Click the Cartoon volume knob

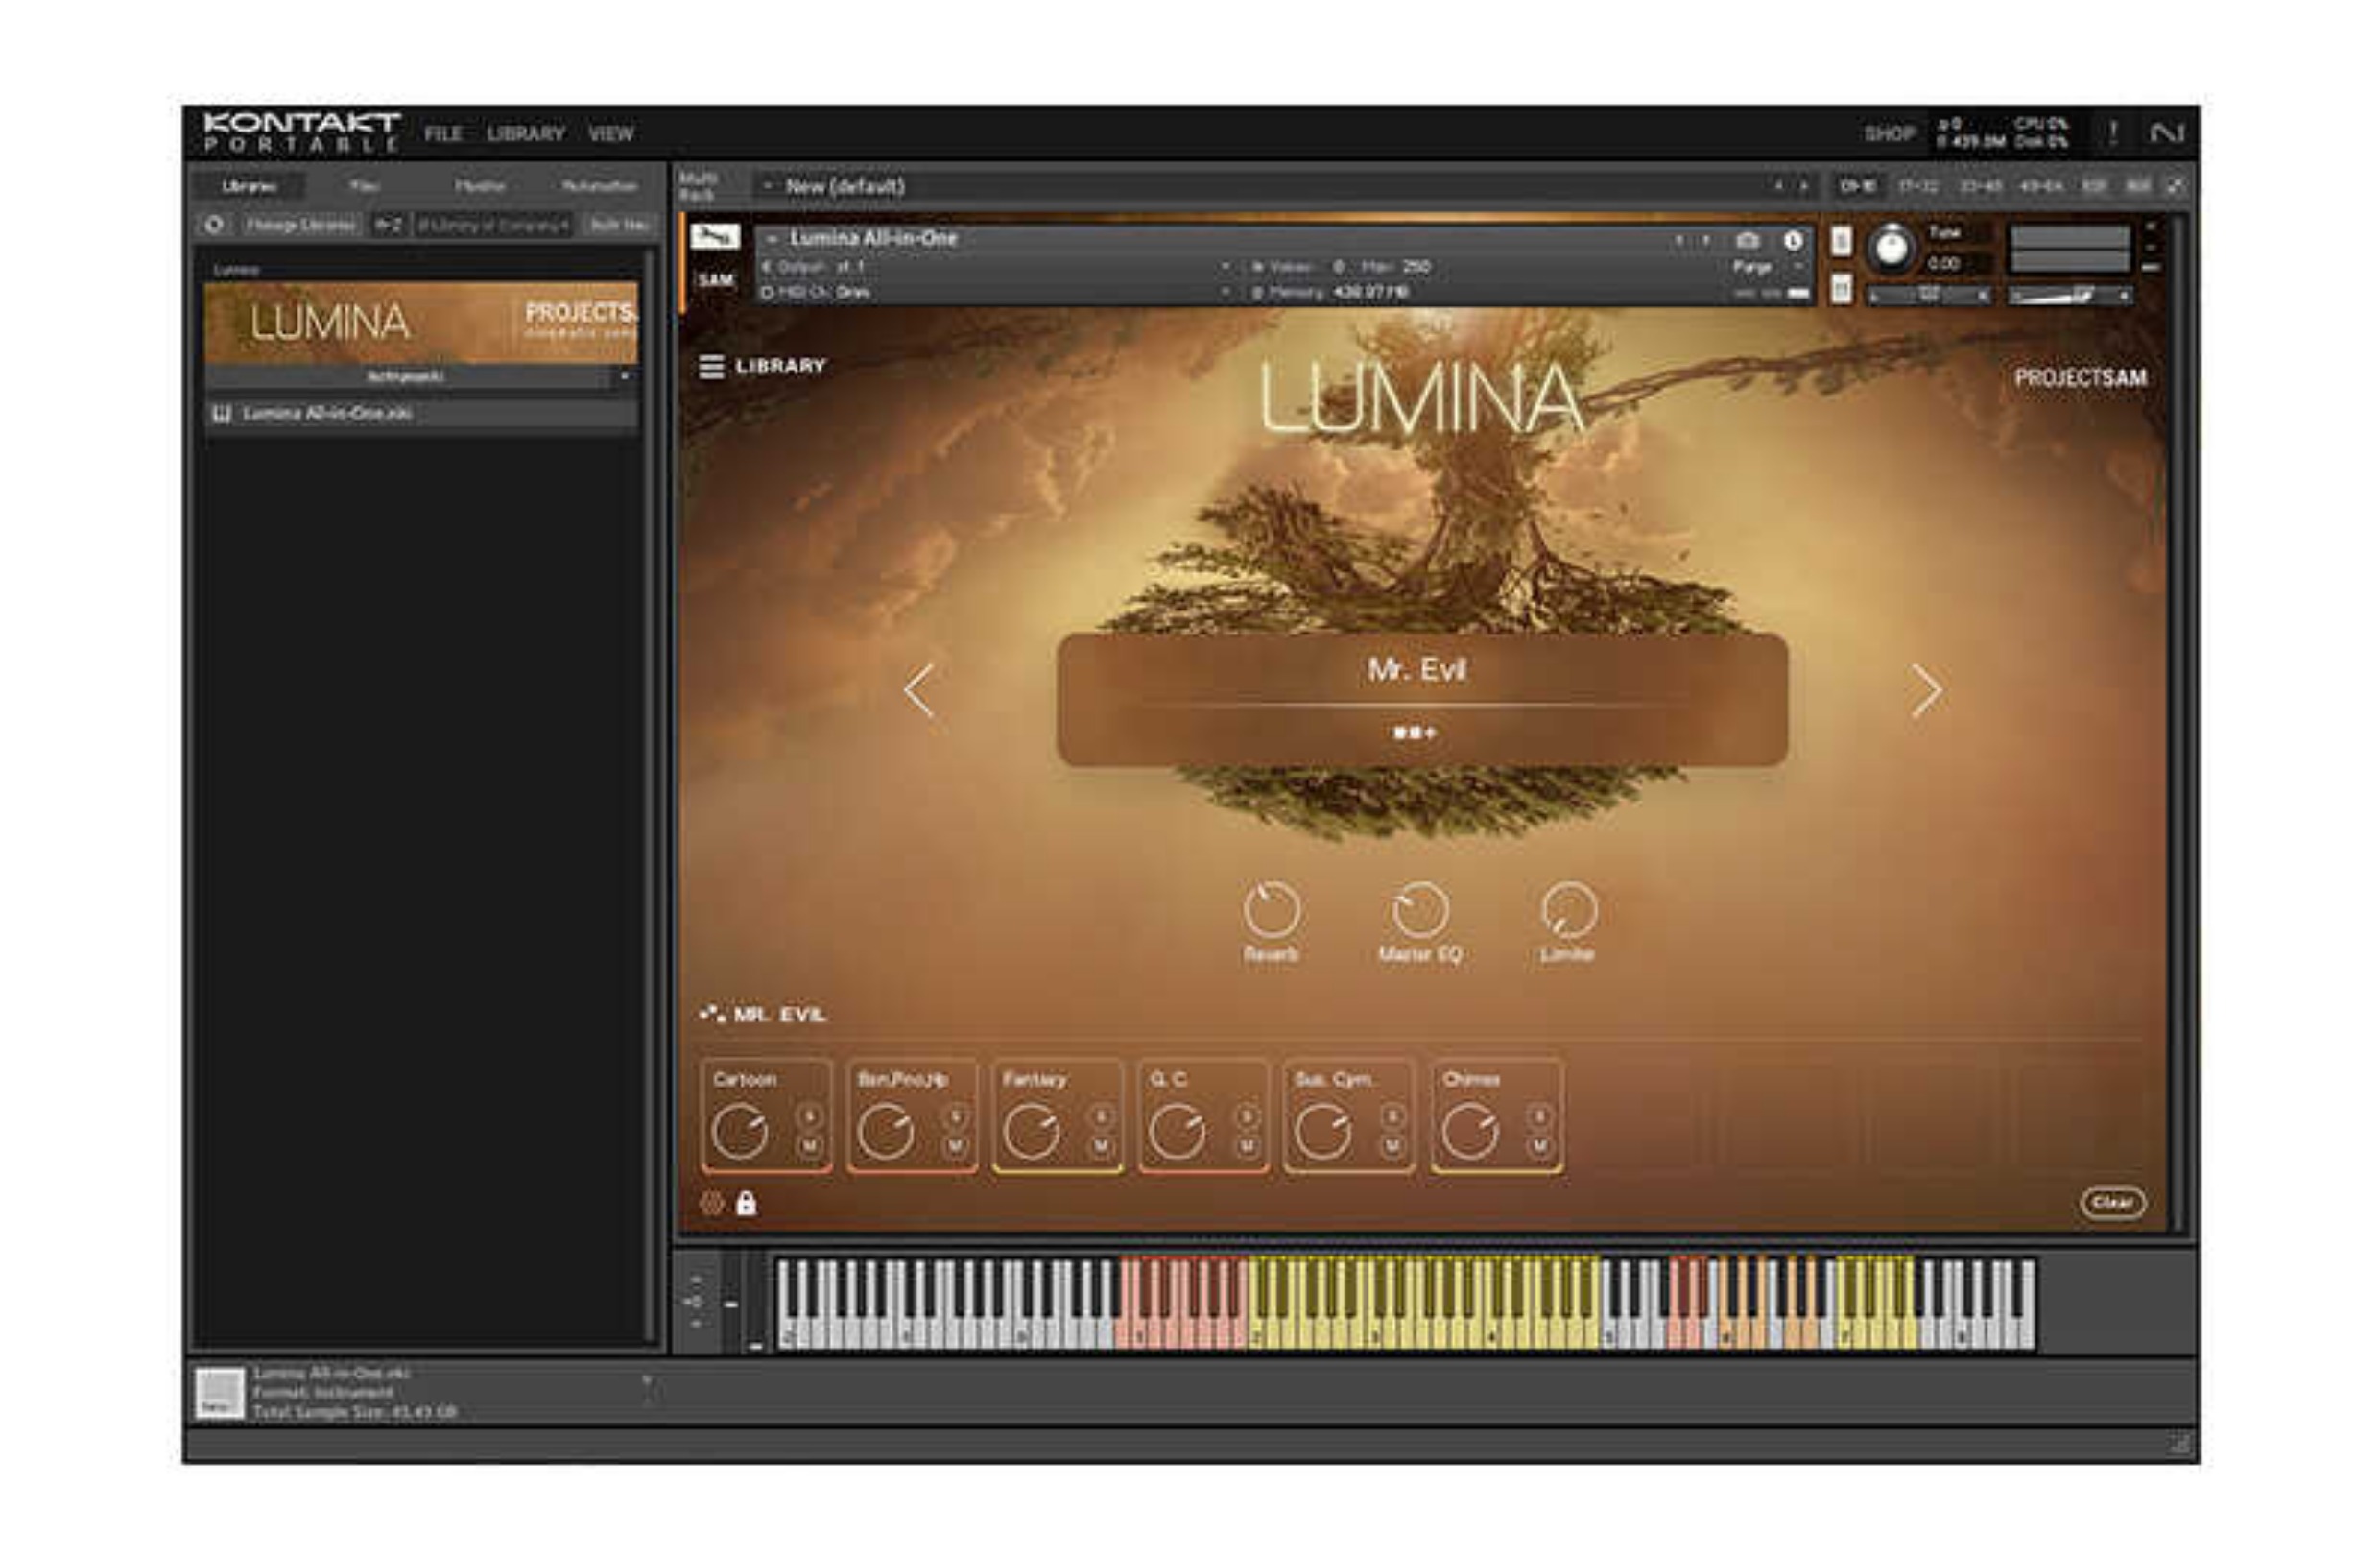point(739,1132)
